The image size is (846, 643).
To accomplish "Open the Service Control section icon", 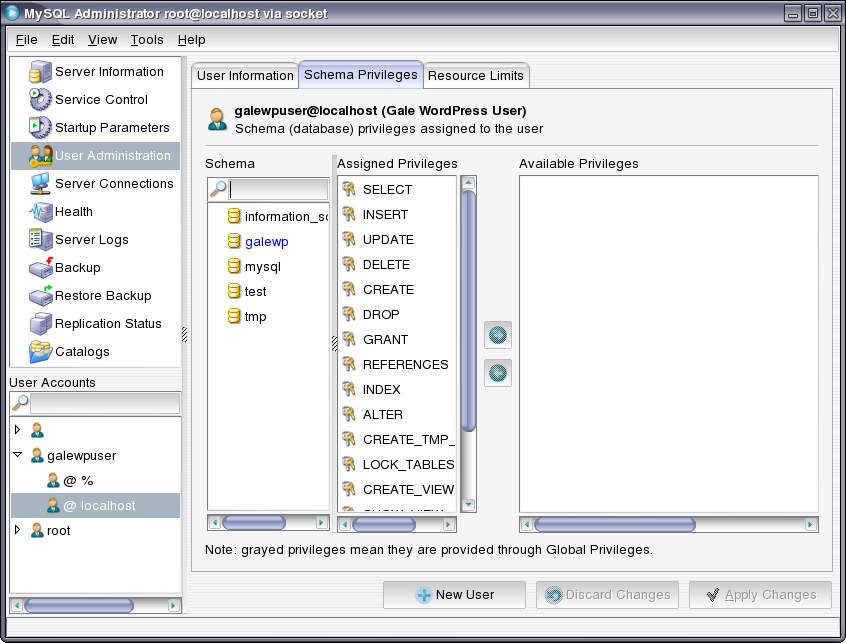I will 40,100.
